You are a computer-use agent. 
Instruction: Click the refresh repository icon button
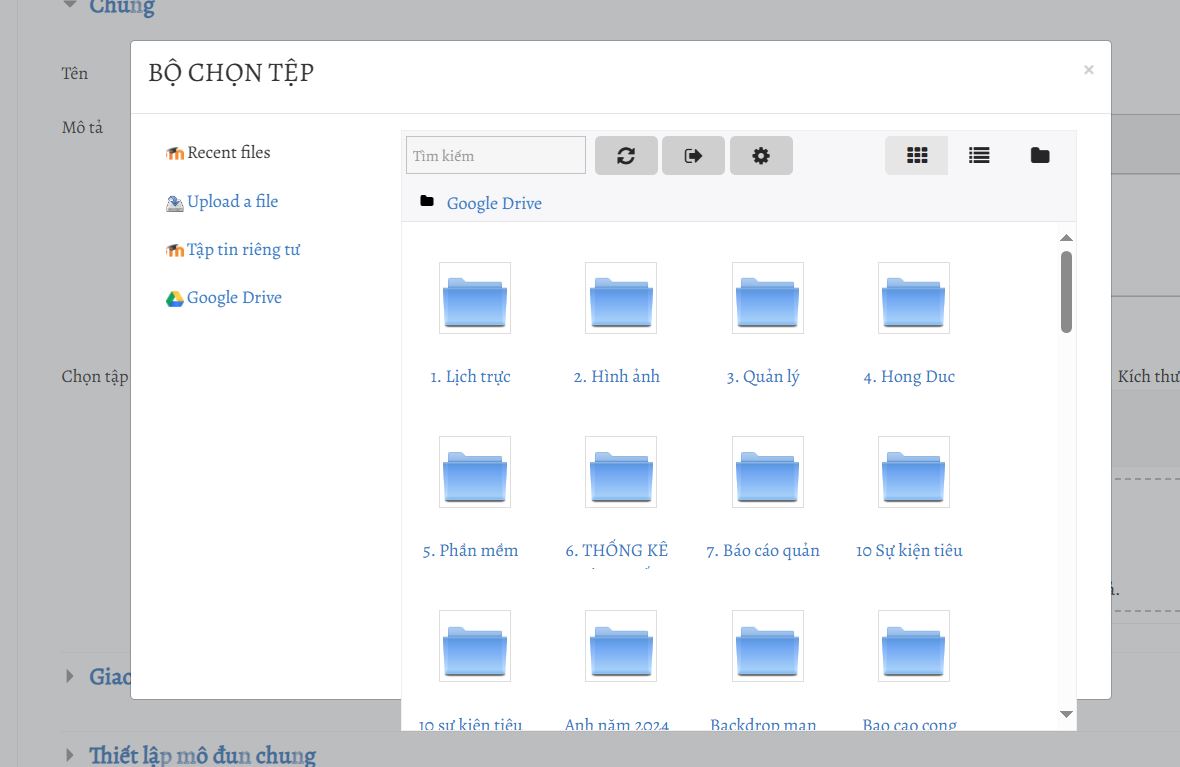tap(626, 156)
